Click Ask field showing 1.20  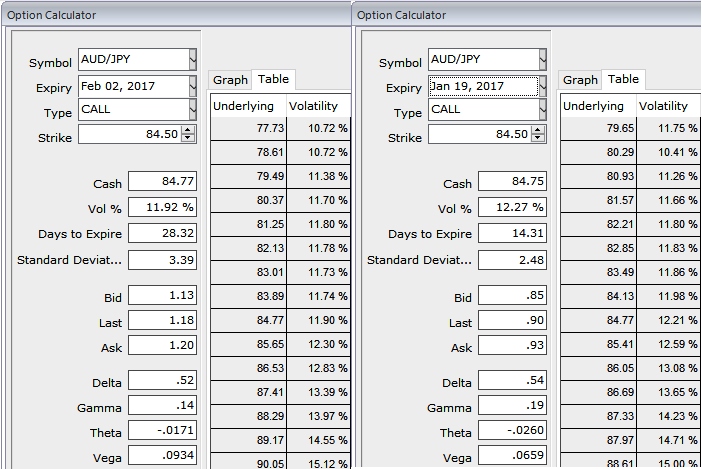(x=163, y=345)
